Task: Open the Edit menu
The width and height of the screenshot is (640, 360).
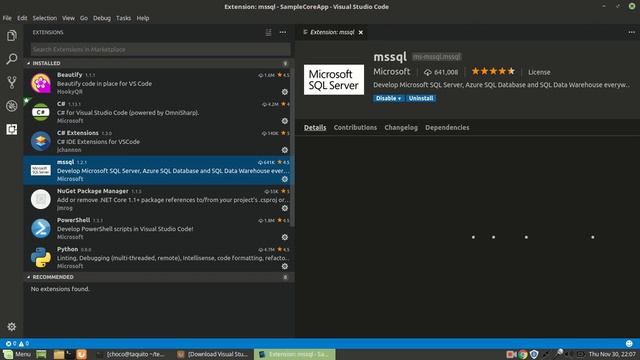Action: pyautogui.click(x=22, y=18)
